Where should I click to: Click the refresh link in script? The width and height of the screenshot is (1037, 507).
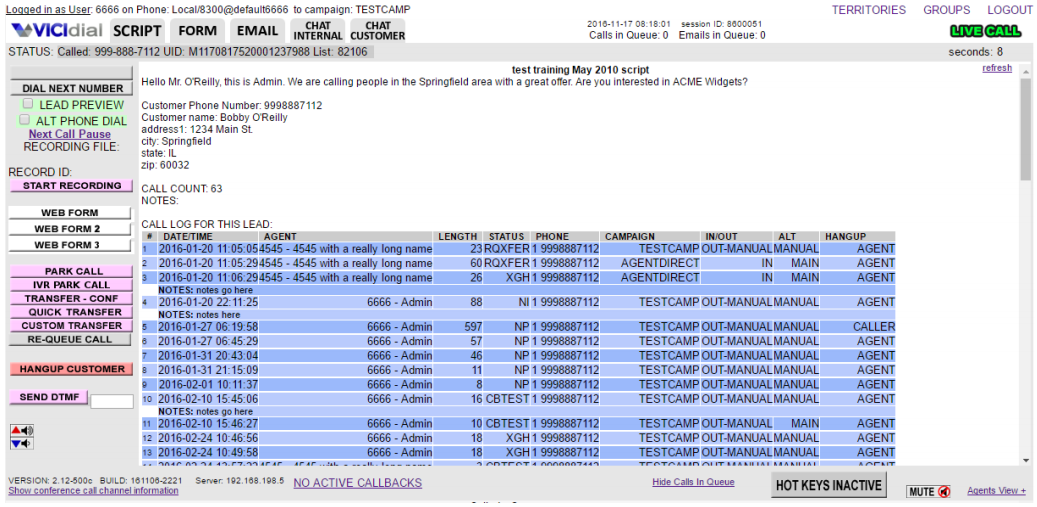pos(996,68)
